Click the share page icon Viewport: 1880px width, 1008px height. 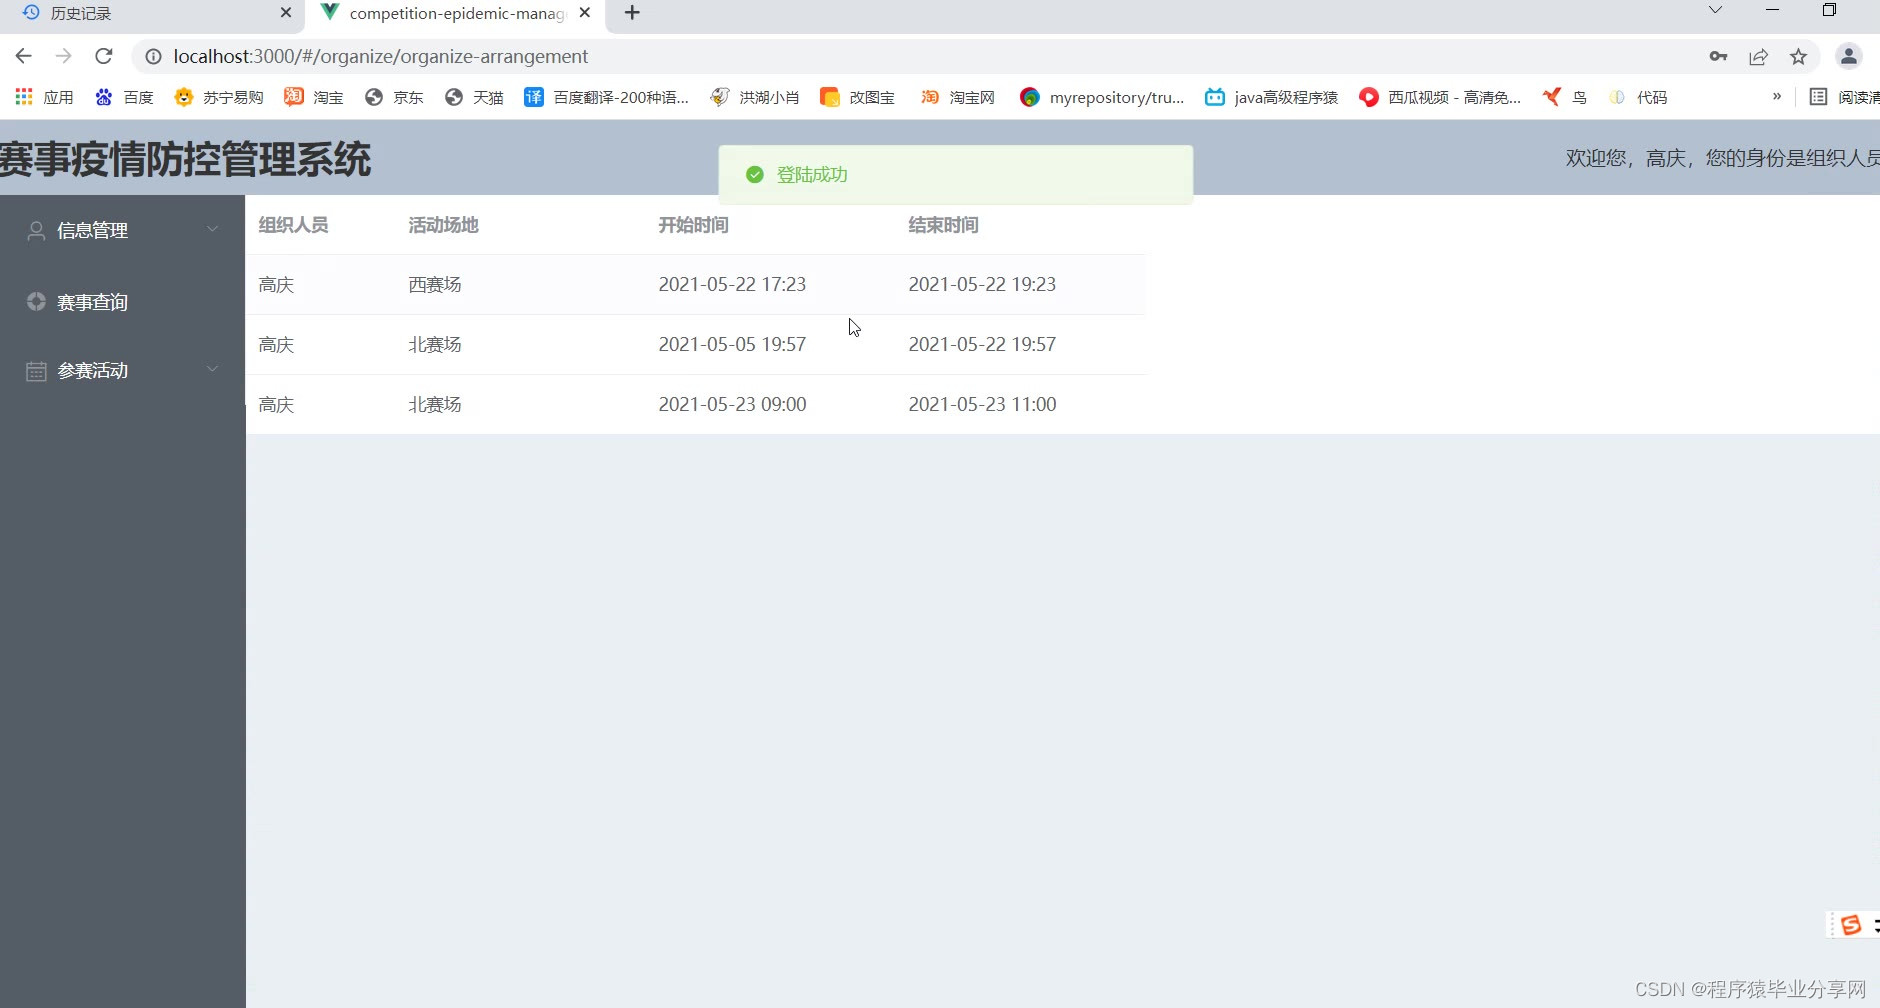tap(1758, 56)
